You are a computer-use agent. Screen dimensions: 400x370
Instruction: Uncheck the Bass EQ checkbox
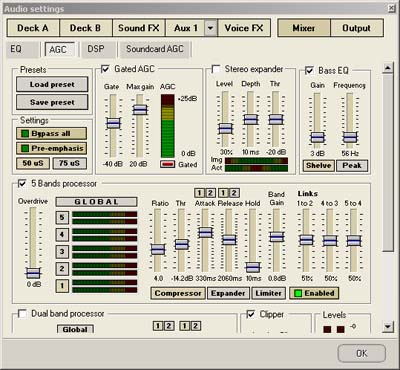click(x=309, y=70)
